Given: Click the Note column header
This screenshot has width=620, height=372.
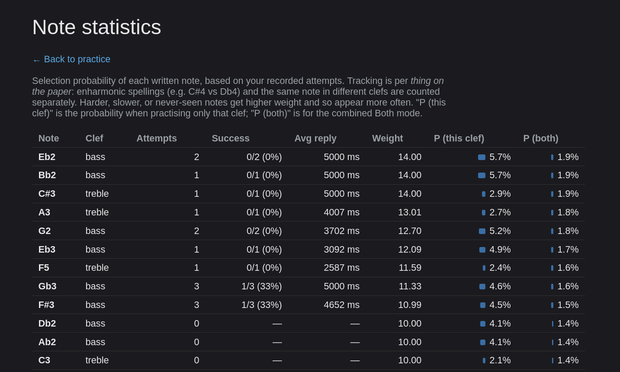Looking at the screenshot, I should pos(49,138).
